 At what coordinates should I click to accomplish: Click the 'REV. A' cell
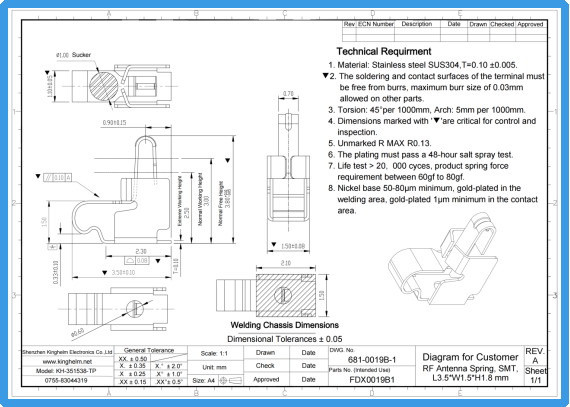click(x=535, y=356)
